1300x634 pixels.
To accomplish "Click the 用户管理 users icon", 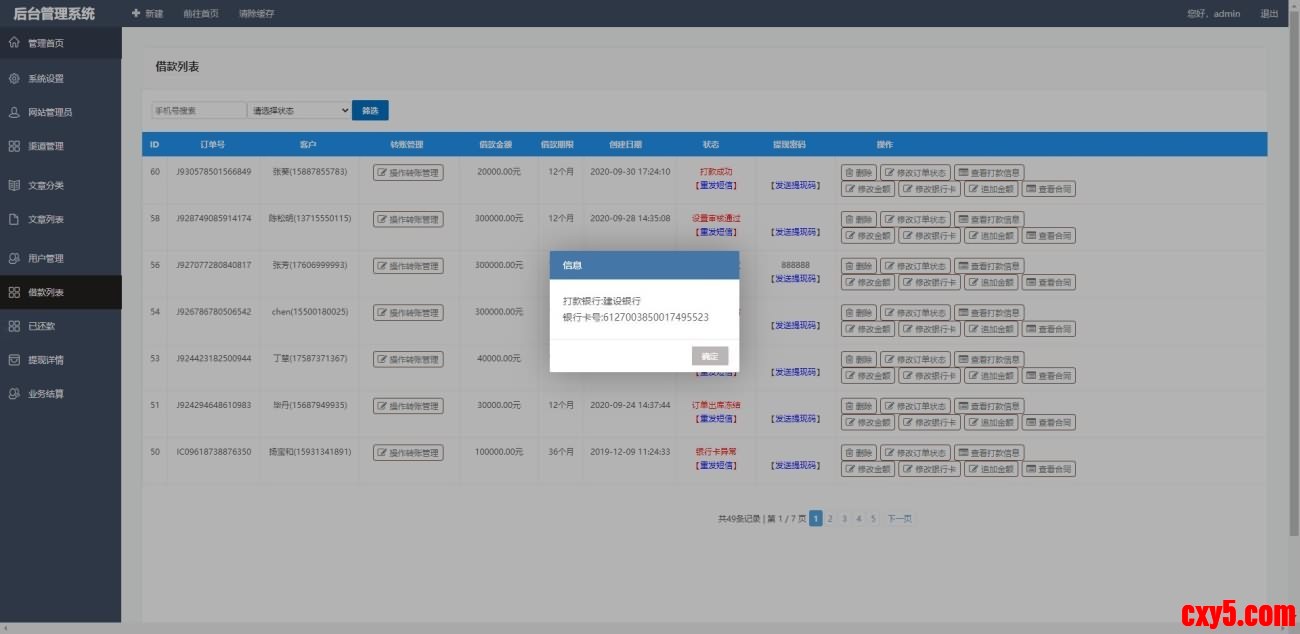I will (x=14, y=258).
